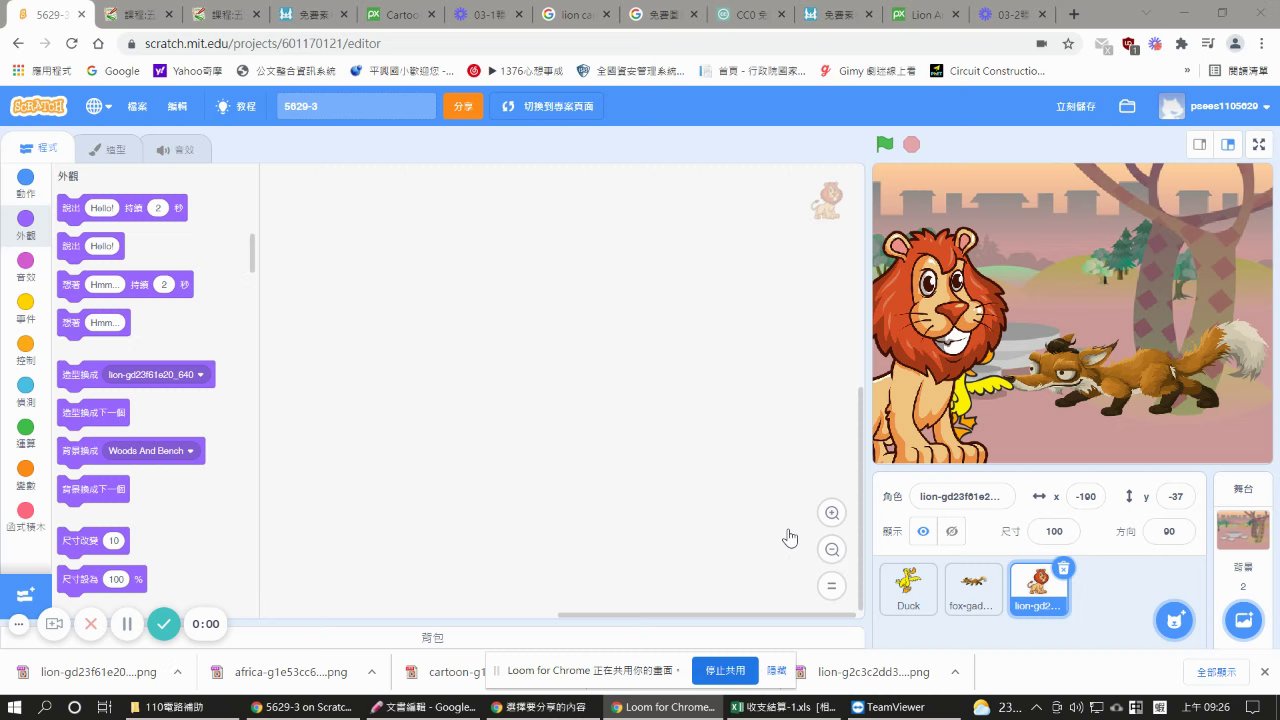Select the 音效 sound category
The height and width of the screenshot is (720, 1280).
tap(26, 267)
